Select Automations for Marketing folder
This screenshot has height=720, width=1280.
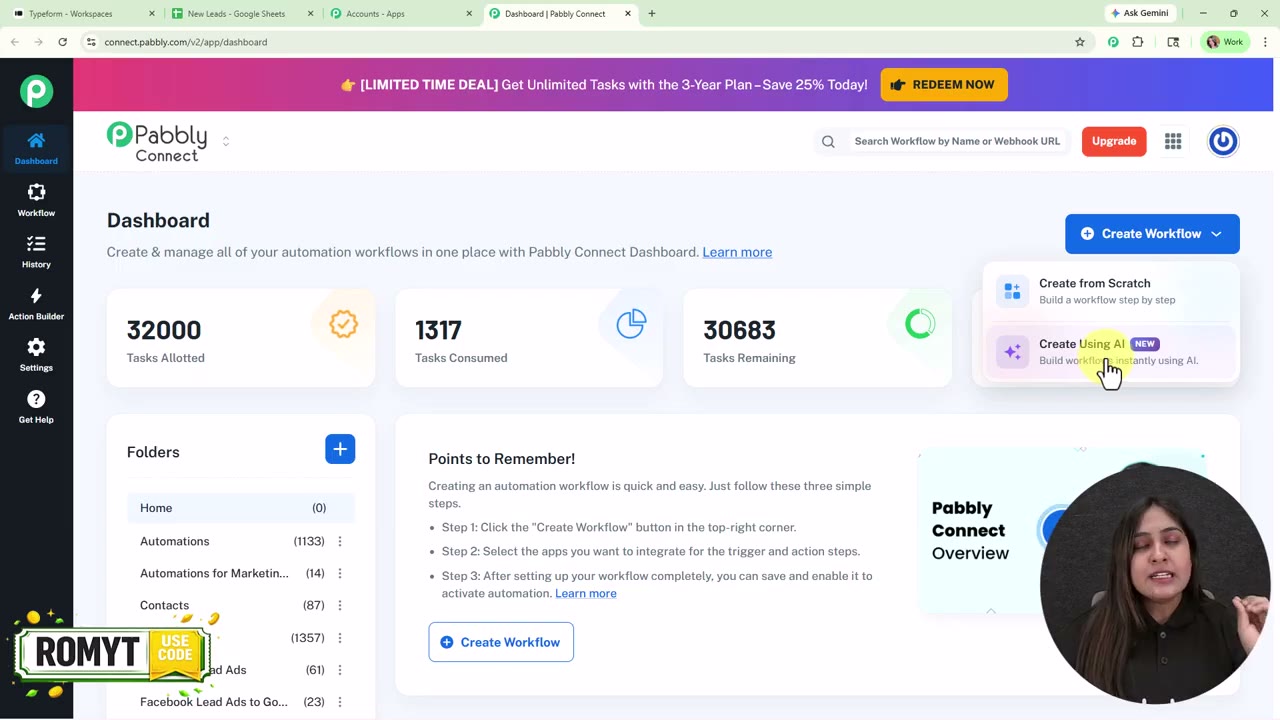click(214, 573)
